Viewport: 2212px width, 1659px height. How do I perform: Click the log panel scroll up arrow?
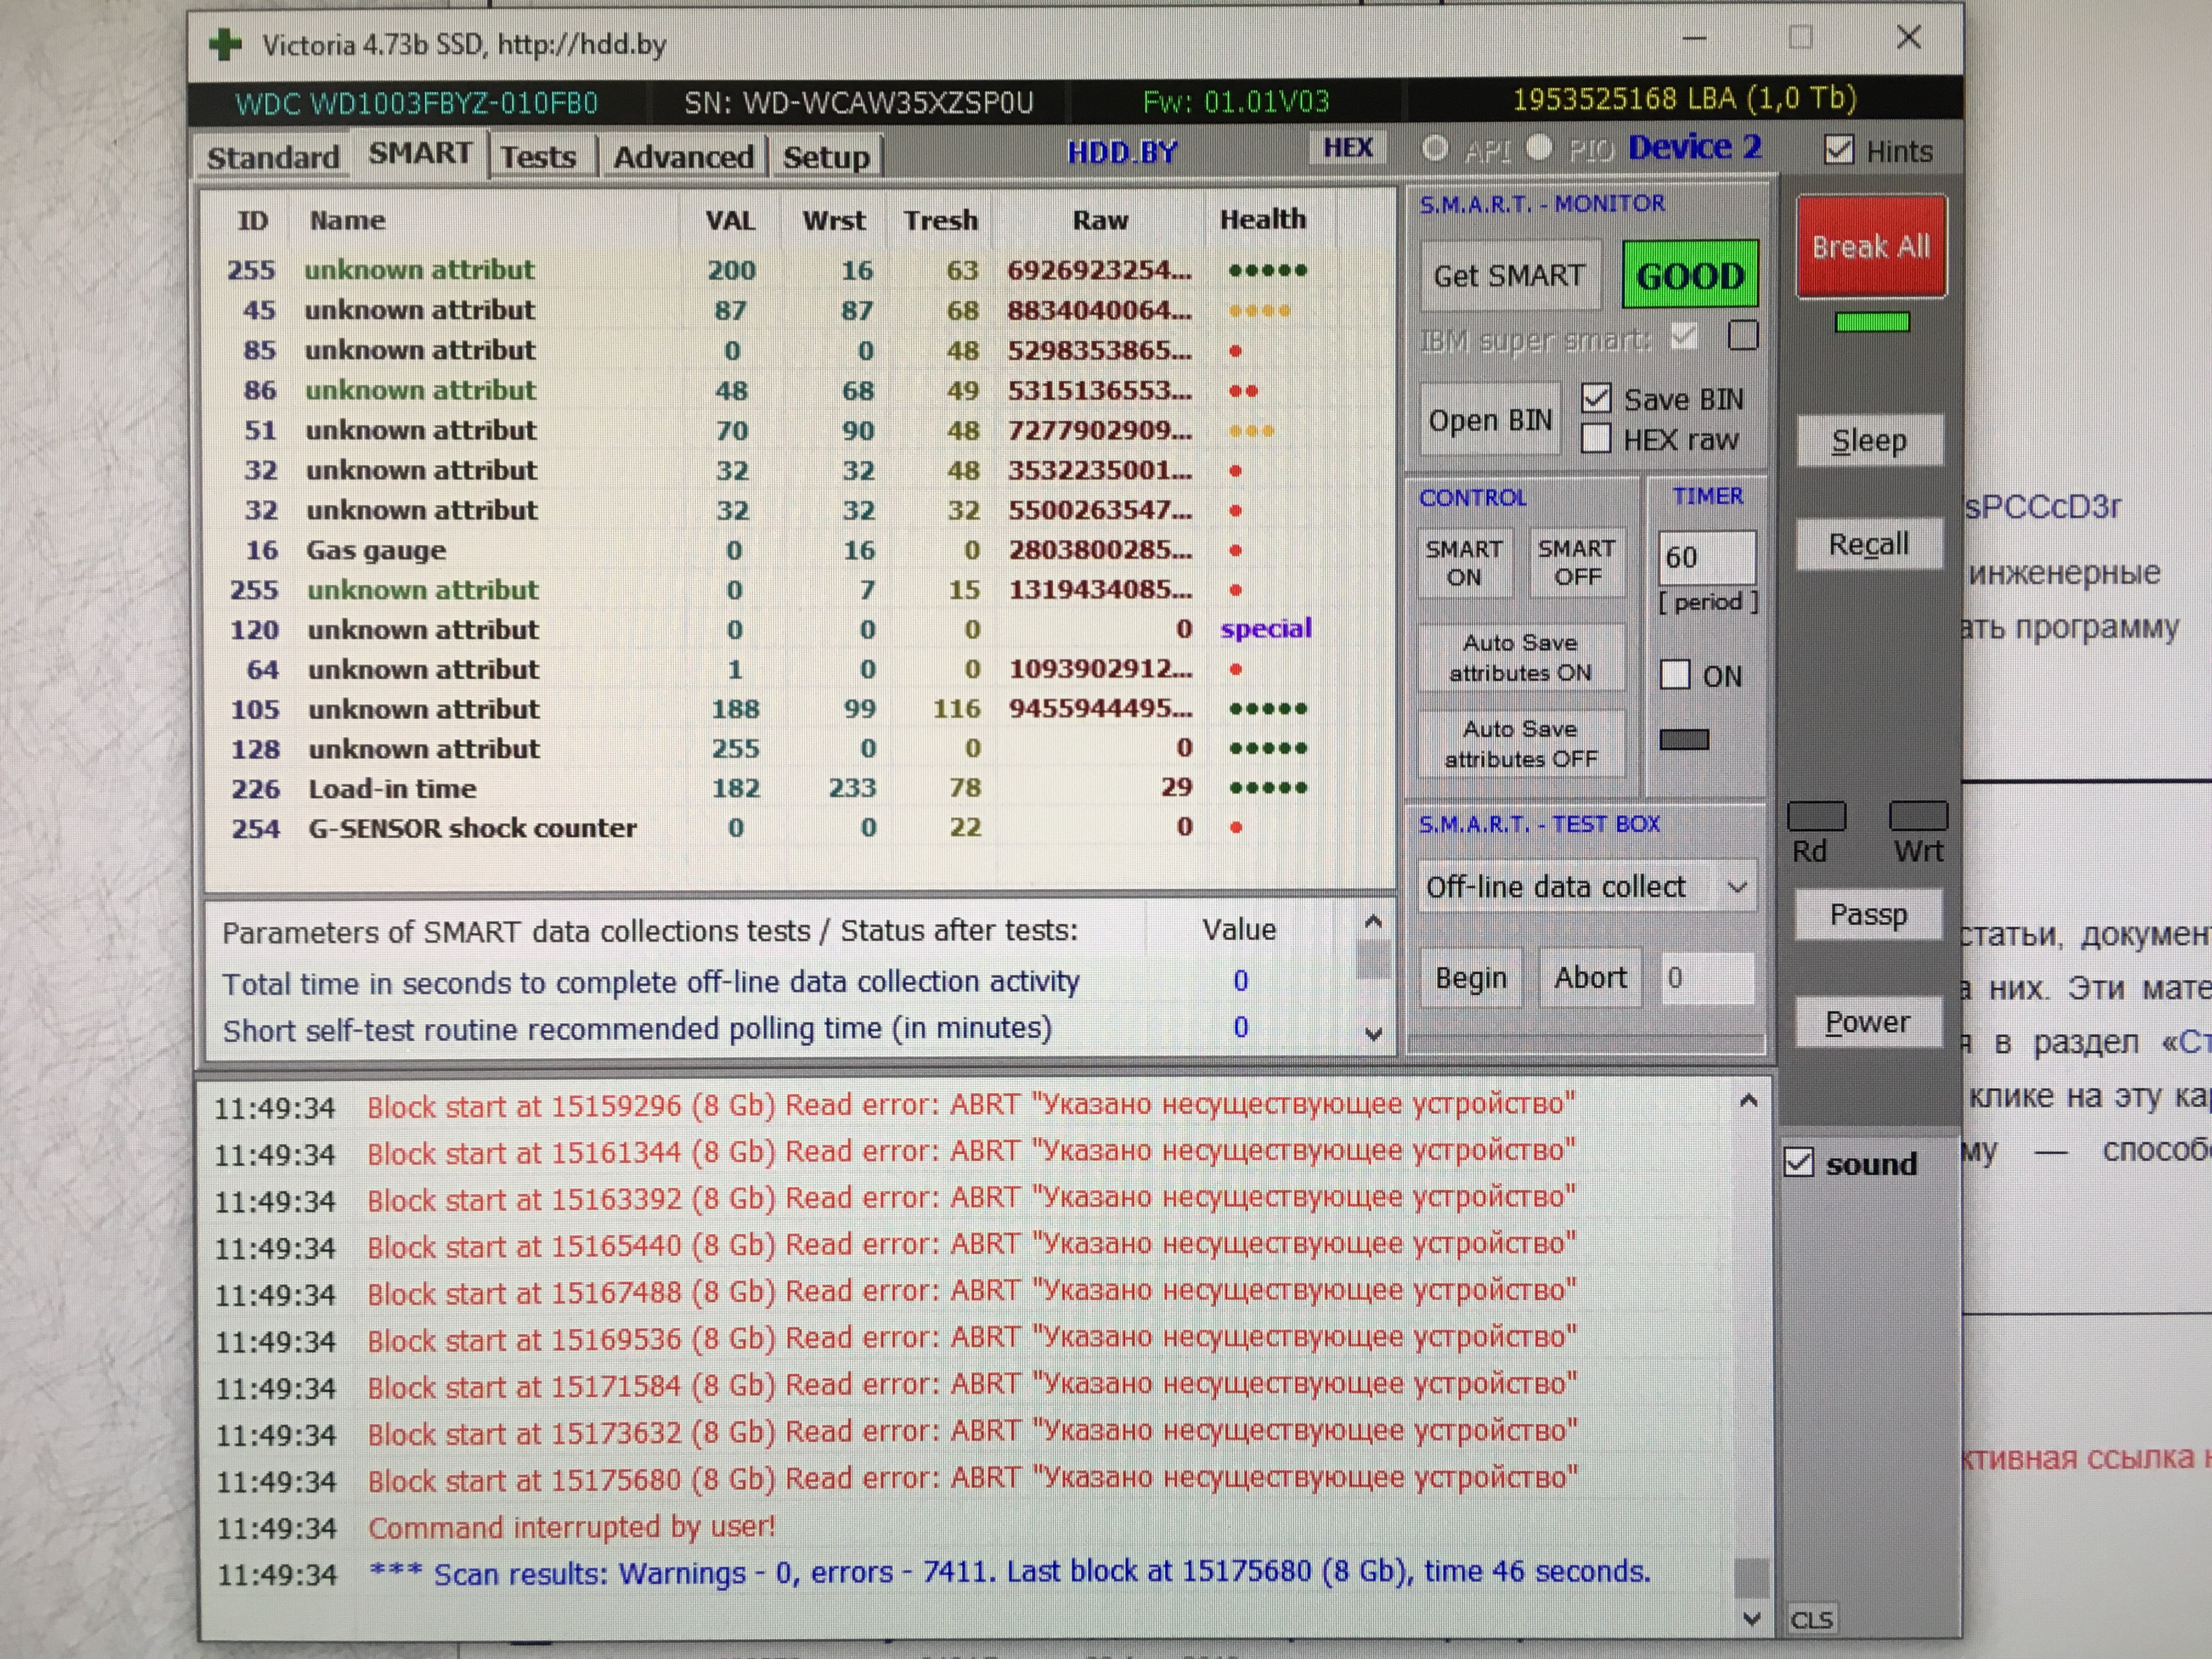(x=1748, y=1101)
